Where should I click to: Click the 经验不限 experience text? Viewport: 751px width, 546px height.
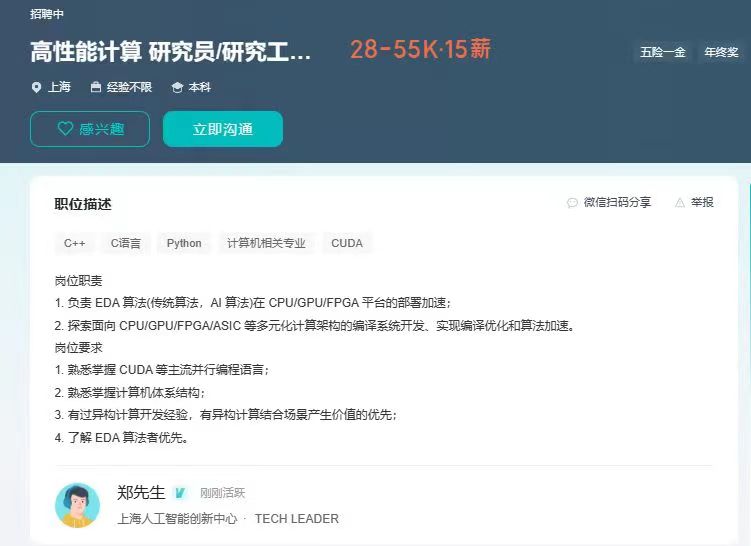pyautogui.click(x=129, y=87)
